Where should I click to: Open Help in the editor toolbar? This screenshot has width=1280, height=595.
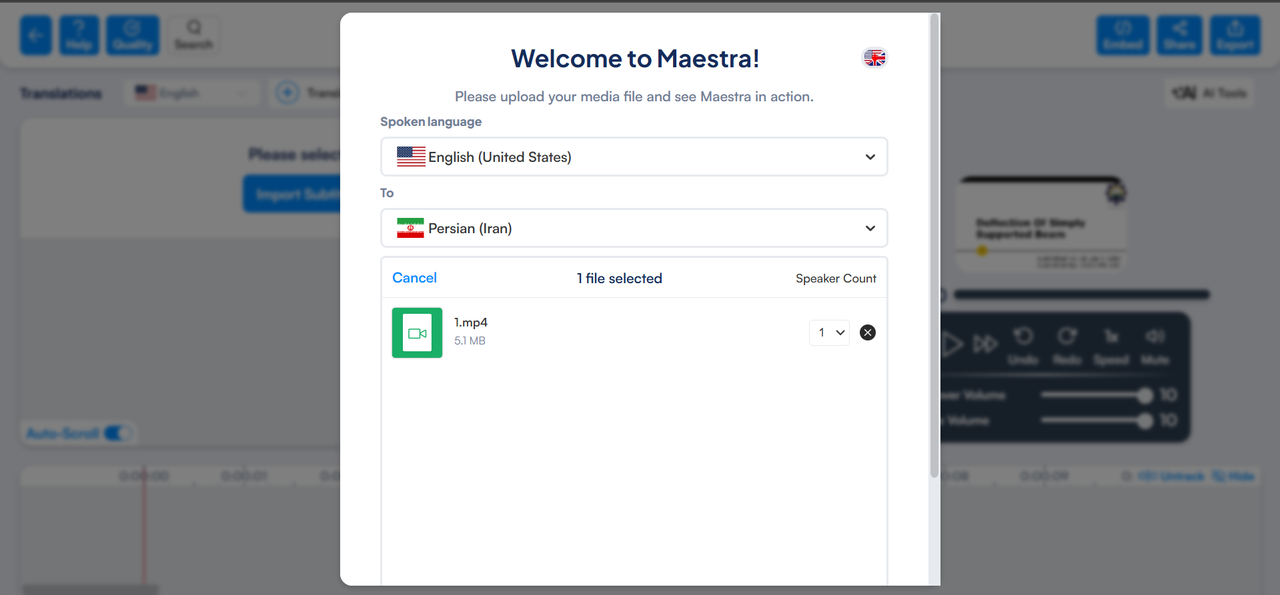click(79, 35)
